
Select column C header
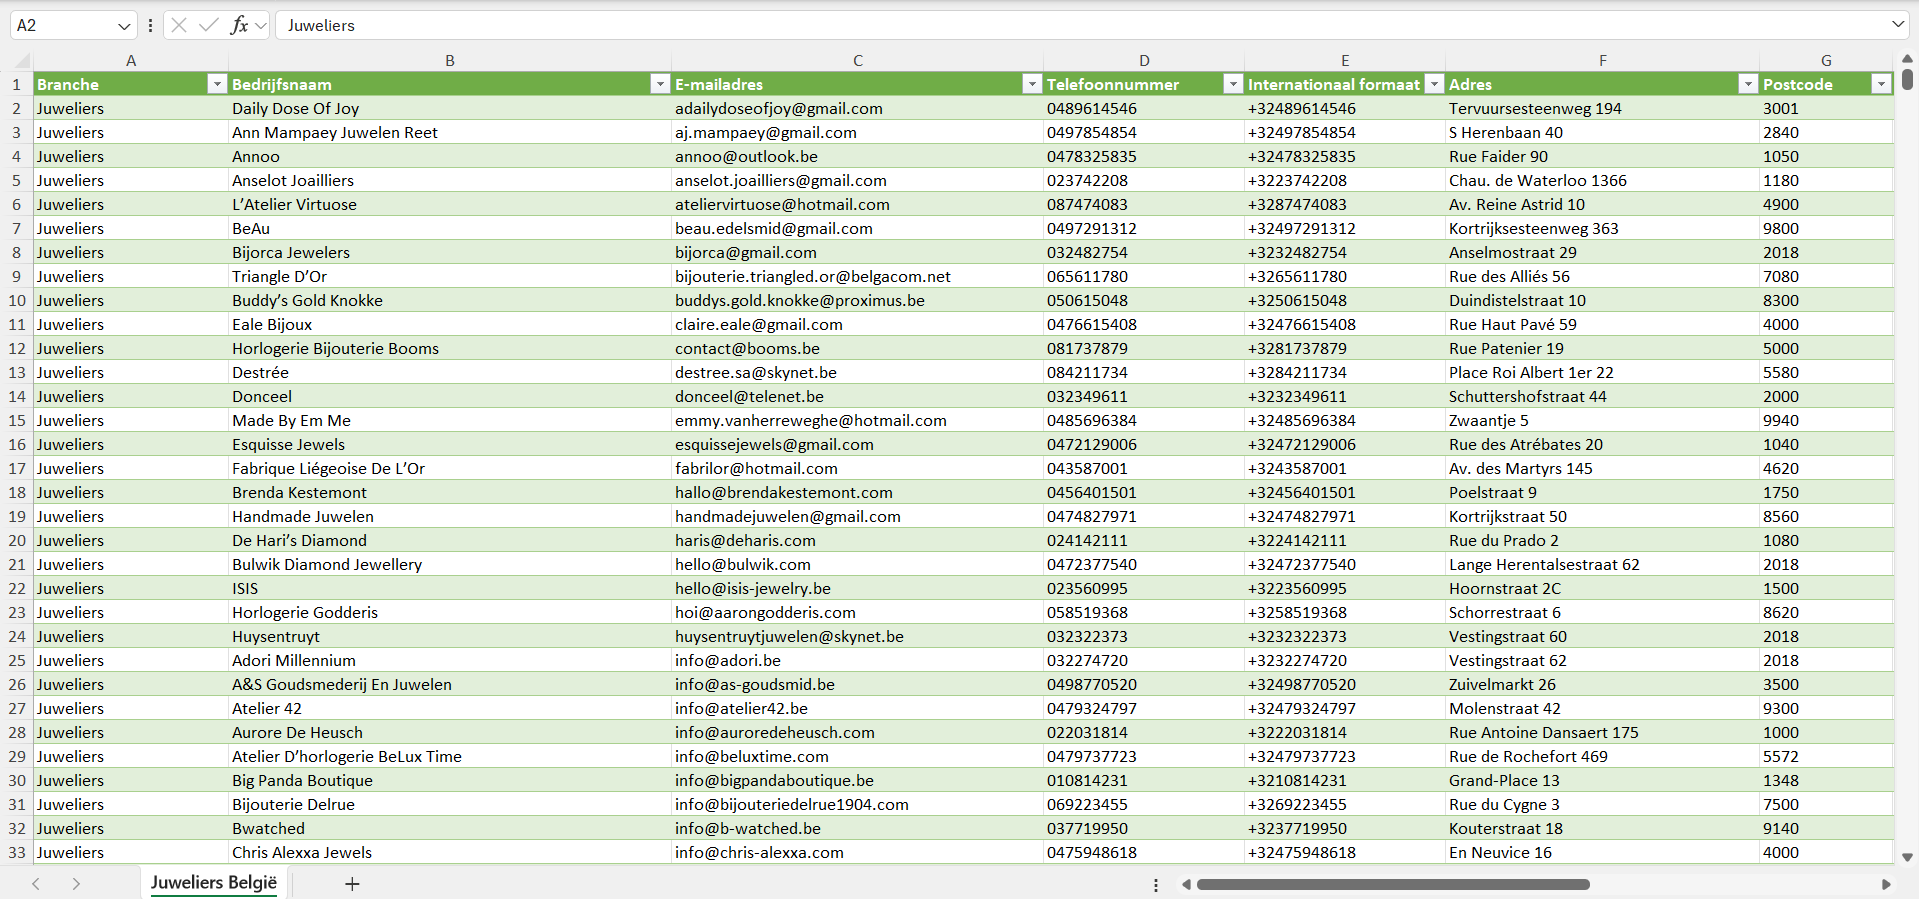857,61
